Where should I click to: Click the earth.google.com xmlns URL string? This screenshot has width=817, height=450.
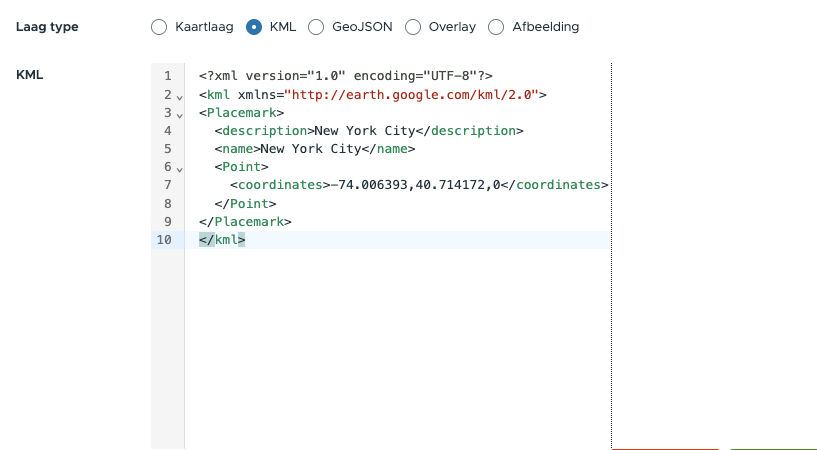coord(413,94)
